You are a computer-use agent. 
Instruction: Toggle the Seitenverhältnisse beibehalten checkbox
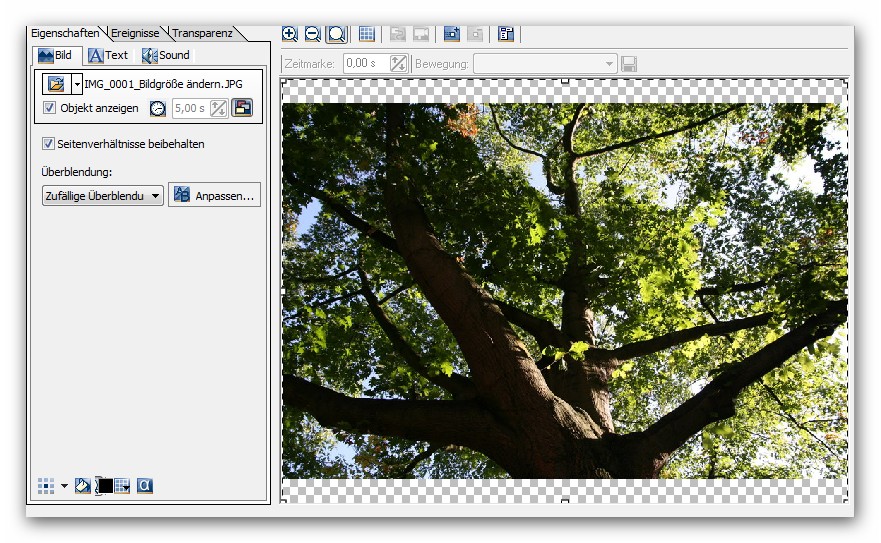pos(49,144)
